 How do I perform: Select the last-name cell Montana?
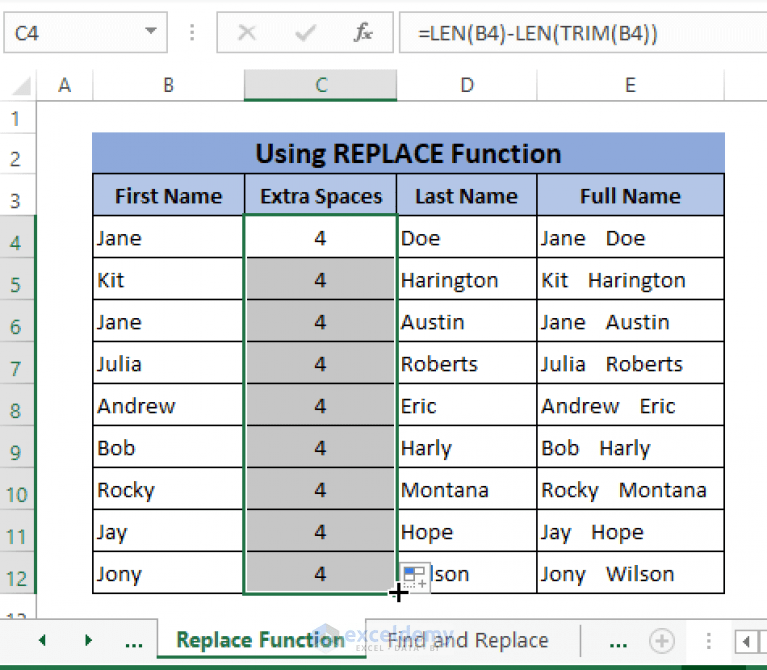click(x=467, y=490)
